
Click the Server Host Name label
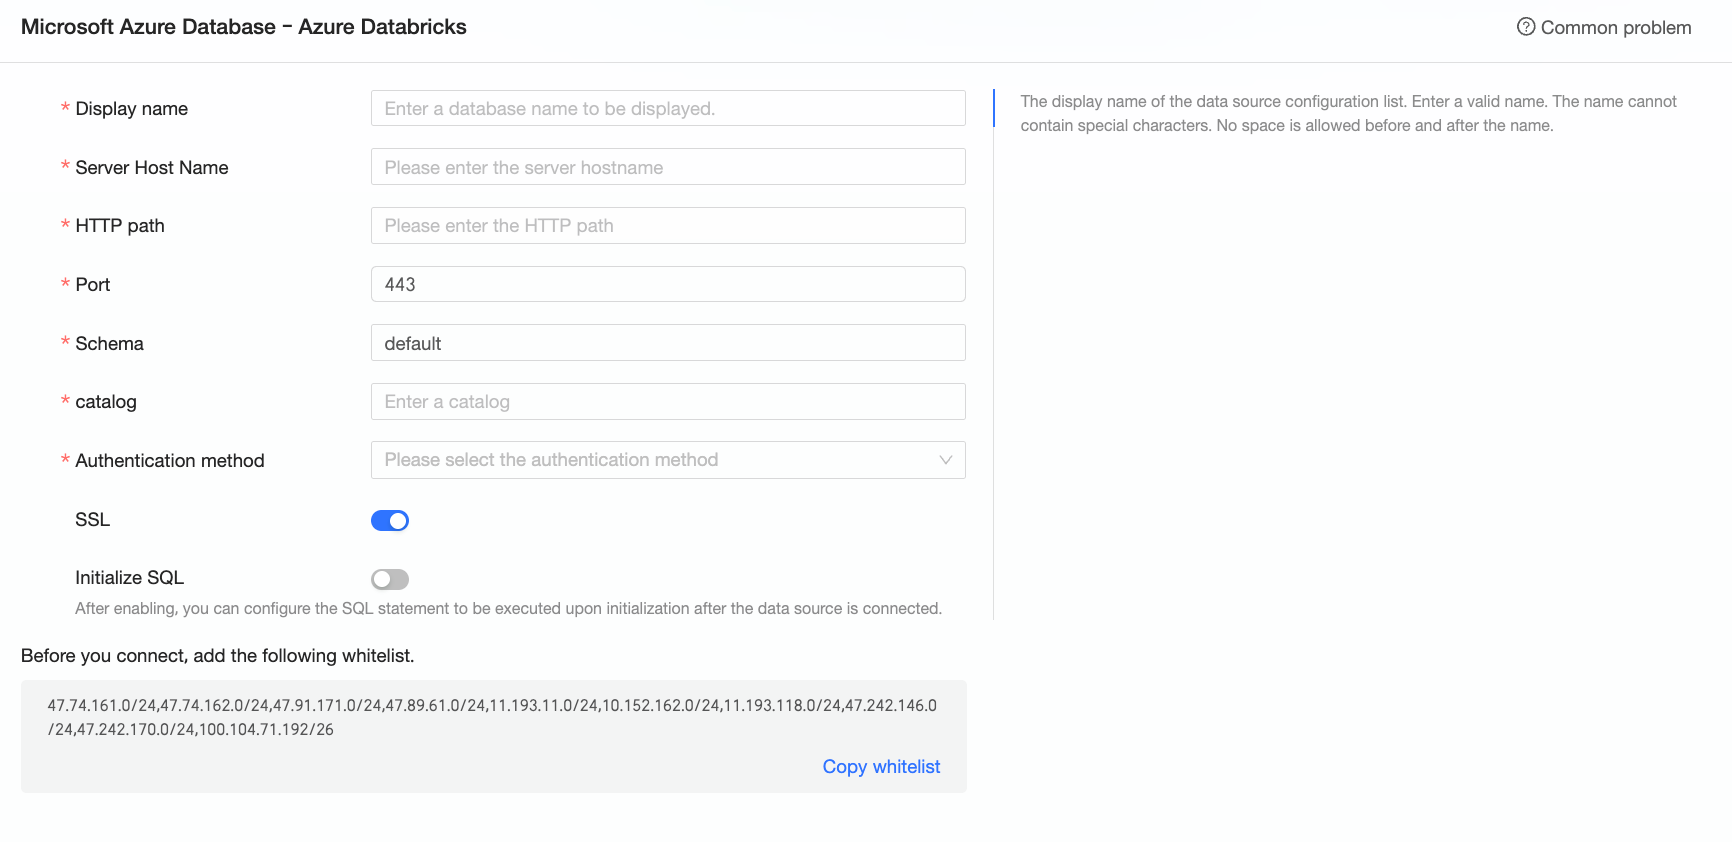pos(151,168)
